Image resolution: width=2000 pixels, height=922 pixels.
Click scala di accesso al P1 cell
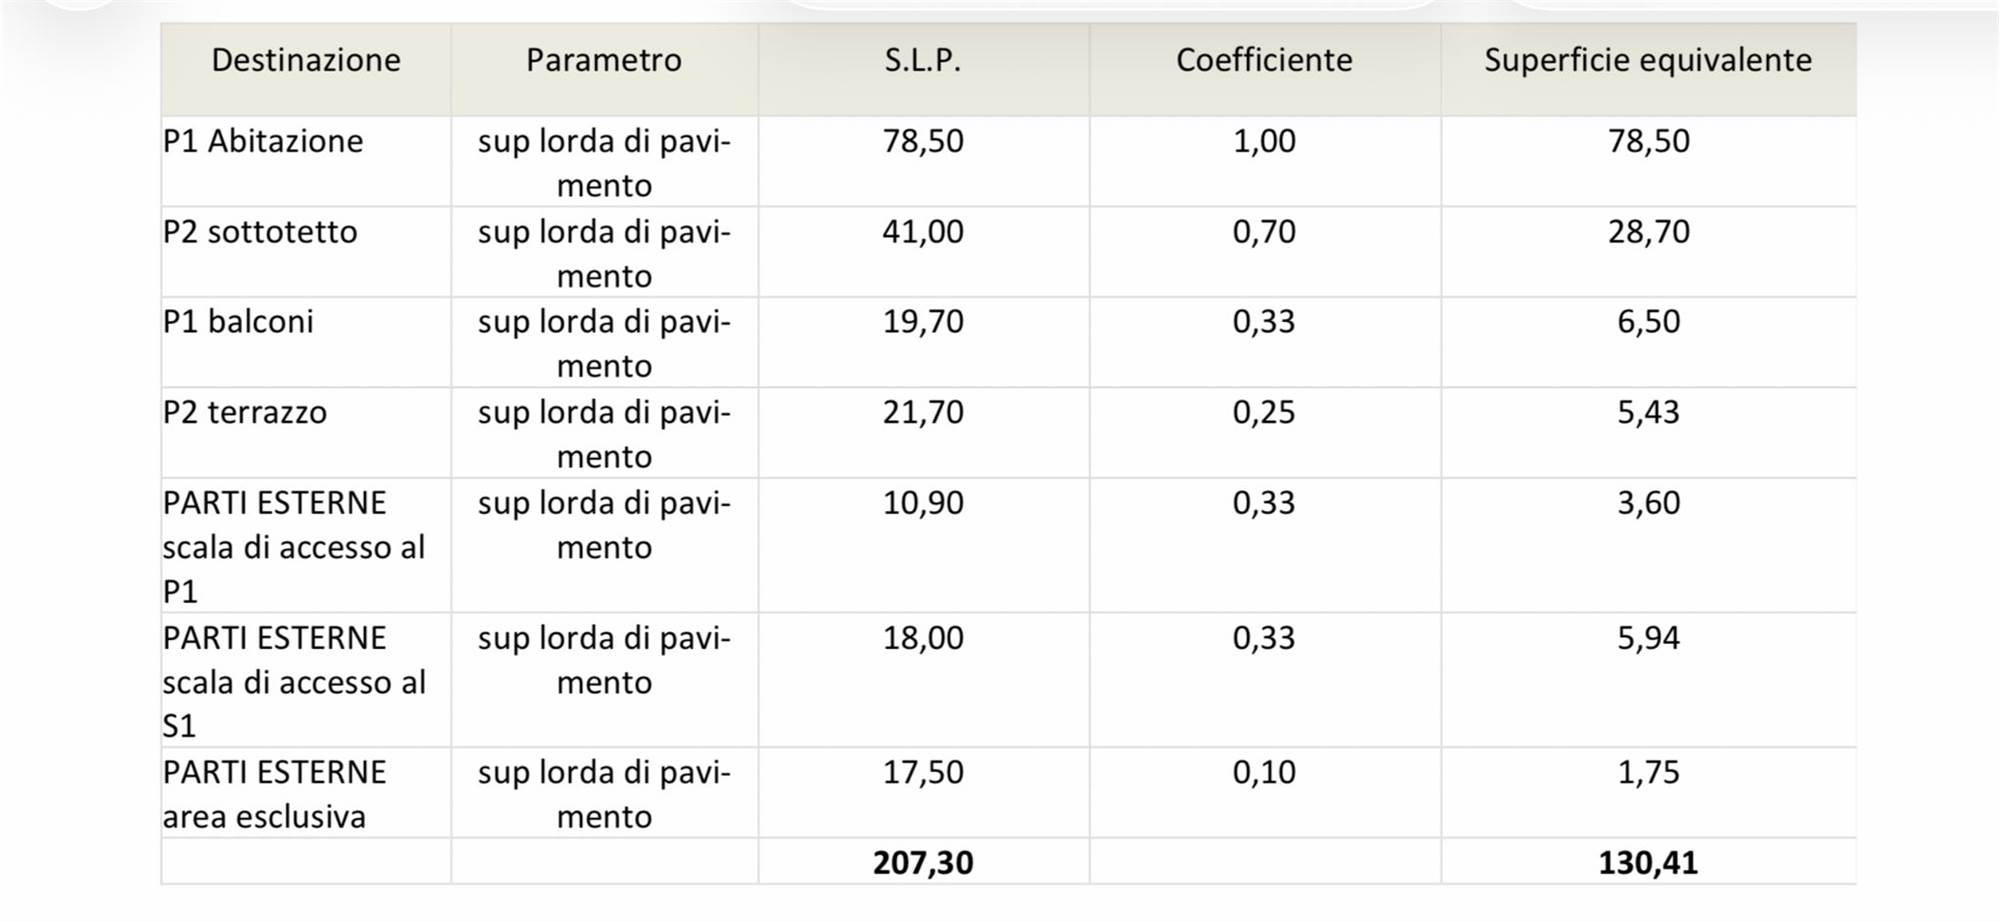coord(294,547)
